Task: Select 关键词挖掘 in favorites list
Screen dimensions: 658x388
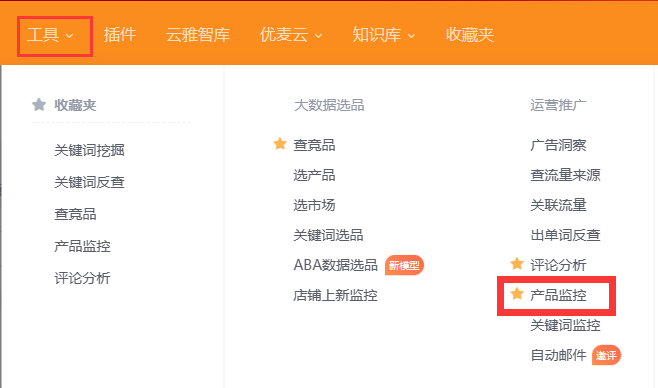Action: (x=89, y=150)
